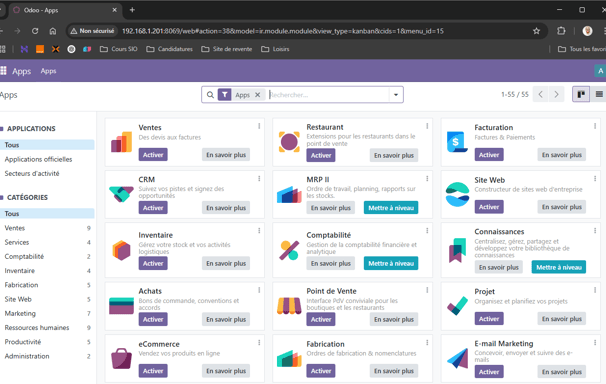Click the browser address bar URL
606x384 pixels.
283,31
